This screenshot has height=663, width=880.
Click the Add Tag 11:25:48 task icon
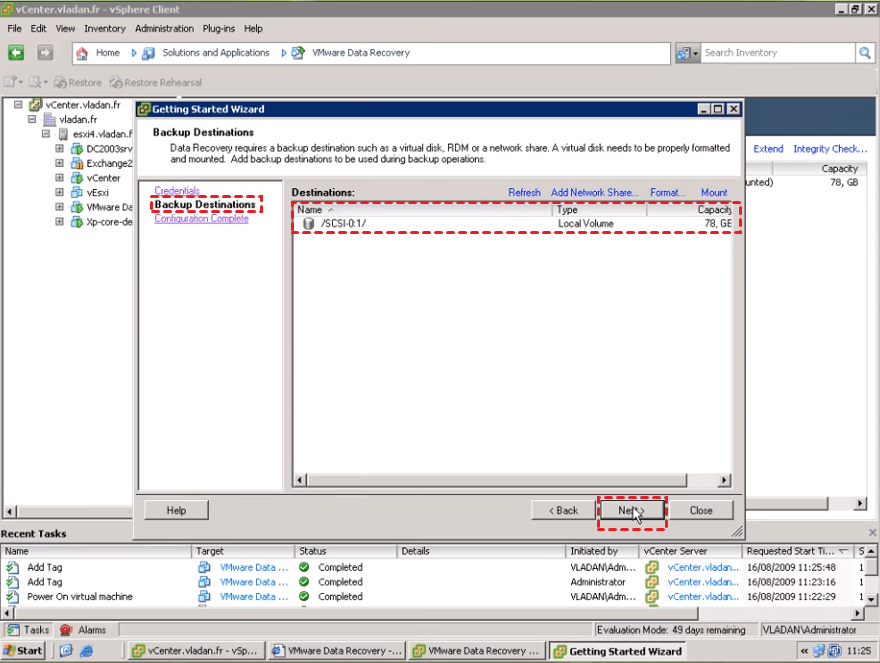(12, 568)
